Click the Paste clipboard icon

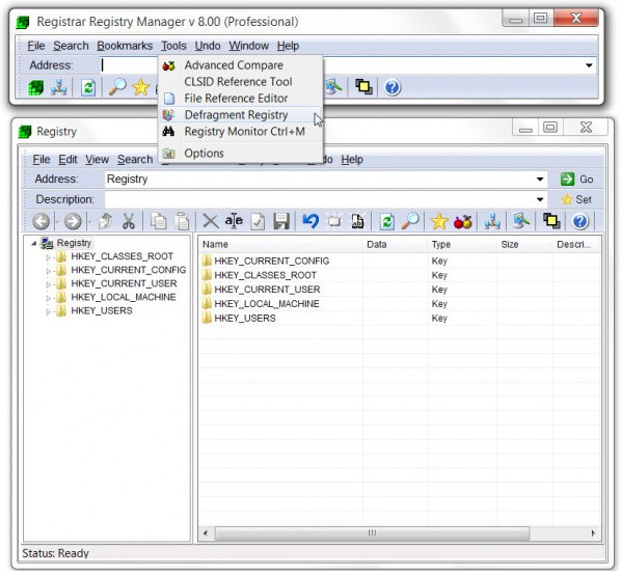pyautogui.click(x=182, y=221)
